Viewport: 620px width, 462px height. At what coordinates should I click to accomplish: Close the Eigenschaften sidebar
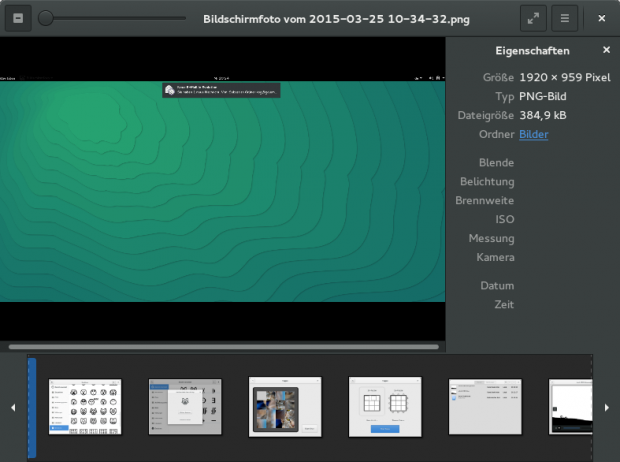click(606, 50)
